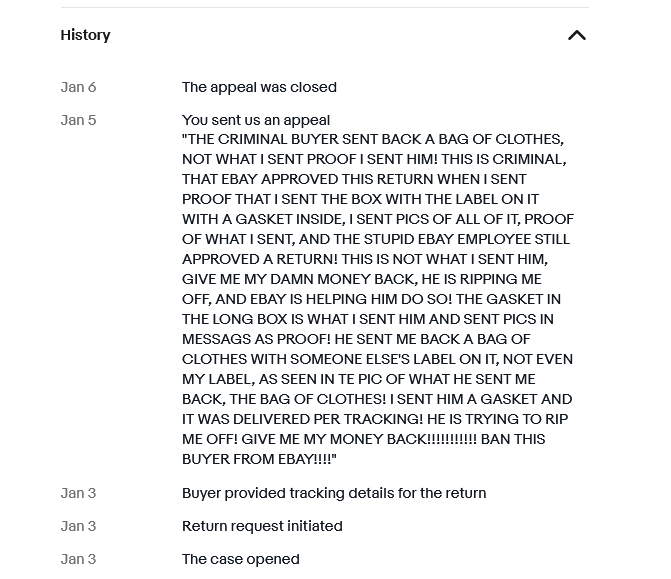This screenshot has height=579, width=671.
Task: Select the 'Return request initiated' entry
Action: (262, 526)
